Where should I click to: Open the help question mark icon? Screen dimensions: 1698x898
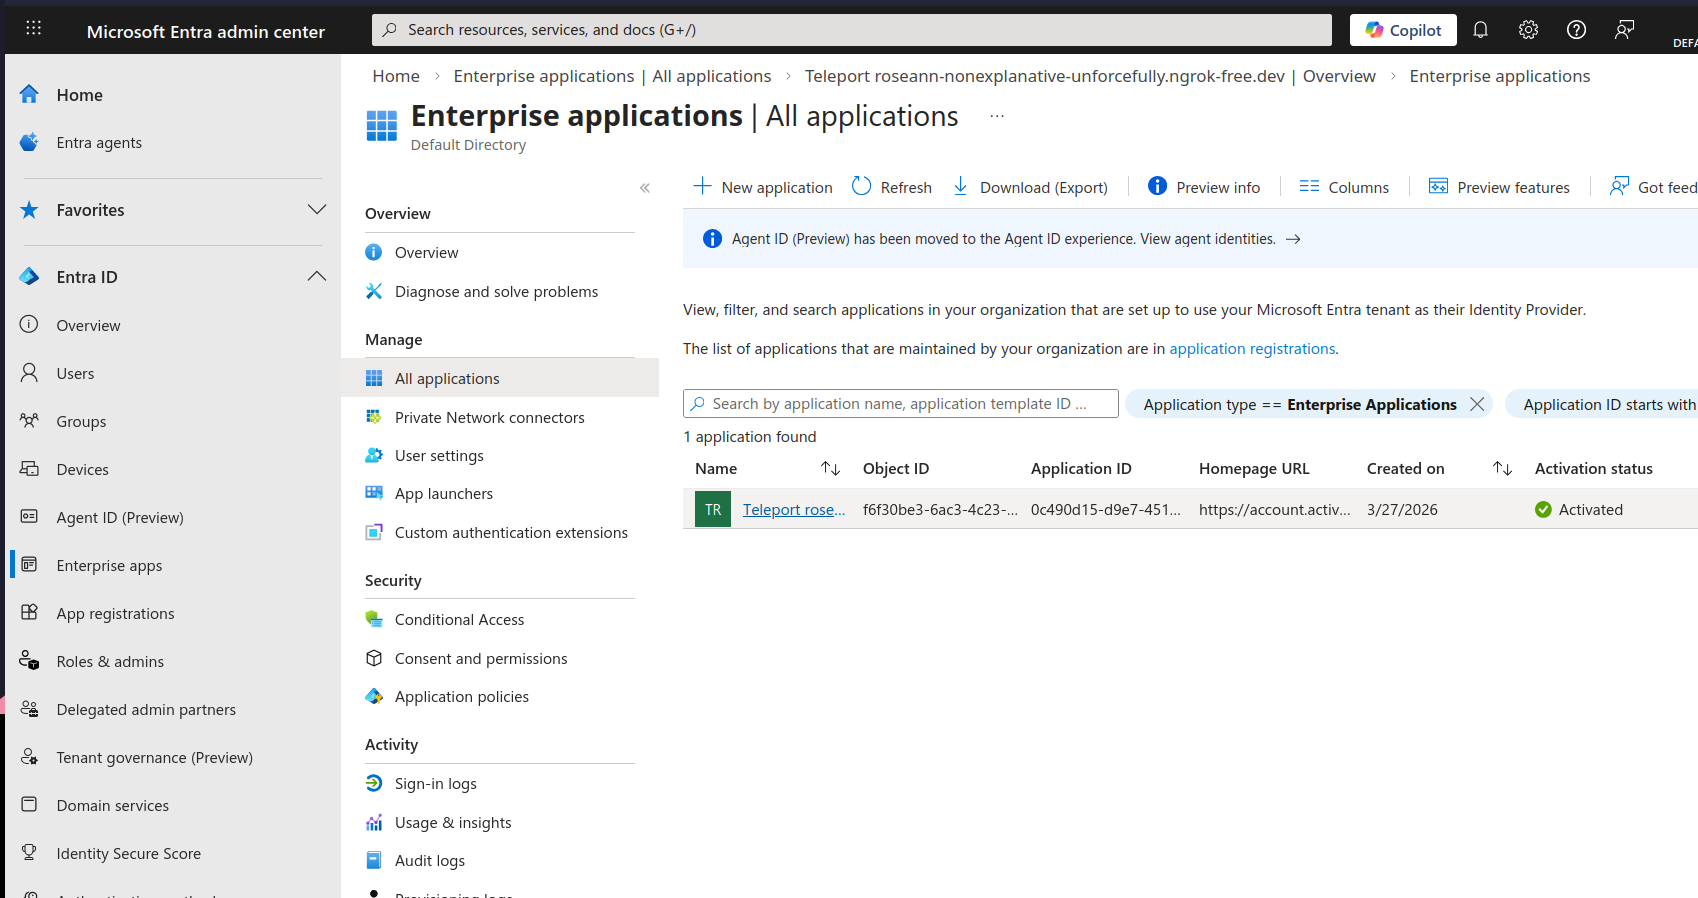click(x=1576, y=30)
